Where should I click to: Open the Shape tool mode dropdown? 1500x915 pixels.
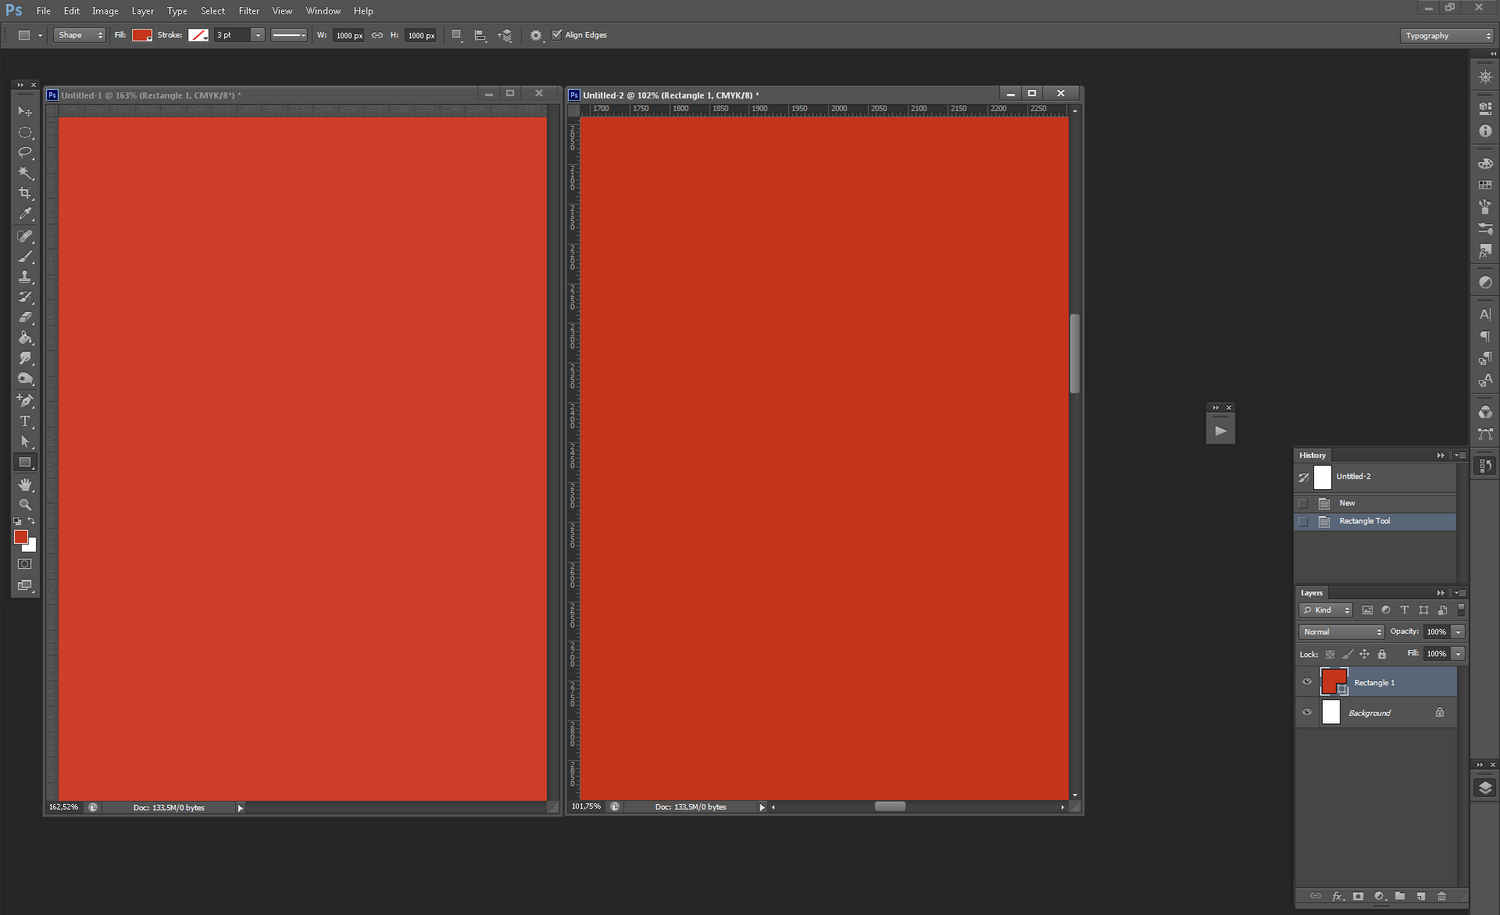79,35
